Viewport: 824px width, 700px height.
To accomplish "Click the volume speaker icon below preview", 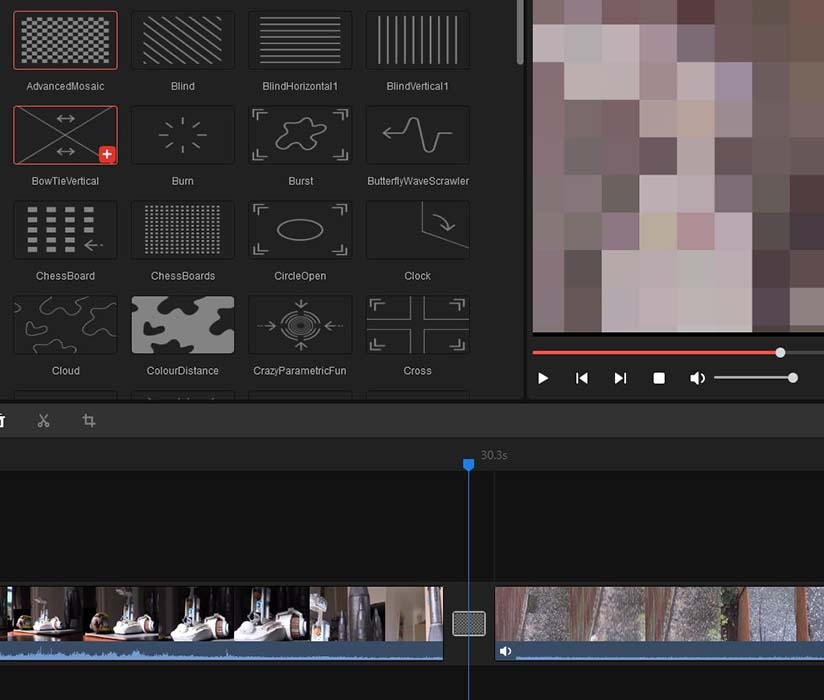I will [697, 378].
